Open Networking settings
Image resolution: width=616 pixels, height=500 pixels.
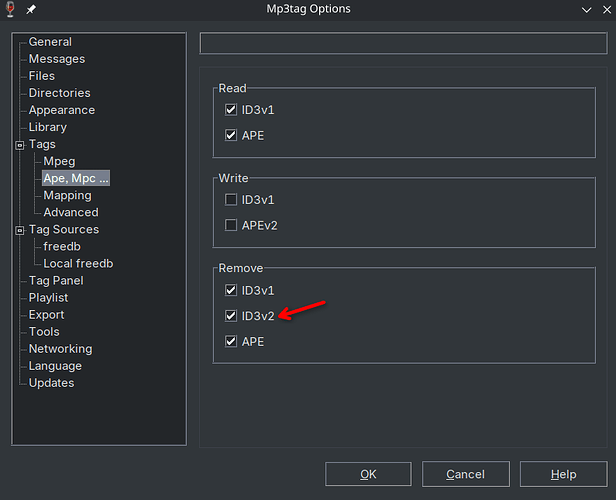click(x=60, y=349)
